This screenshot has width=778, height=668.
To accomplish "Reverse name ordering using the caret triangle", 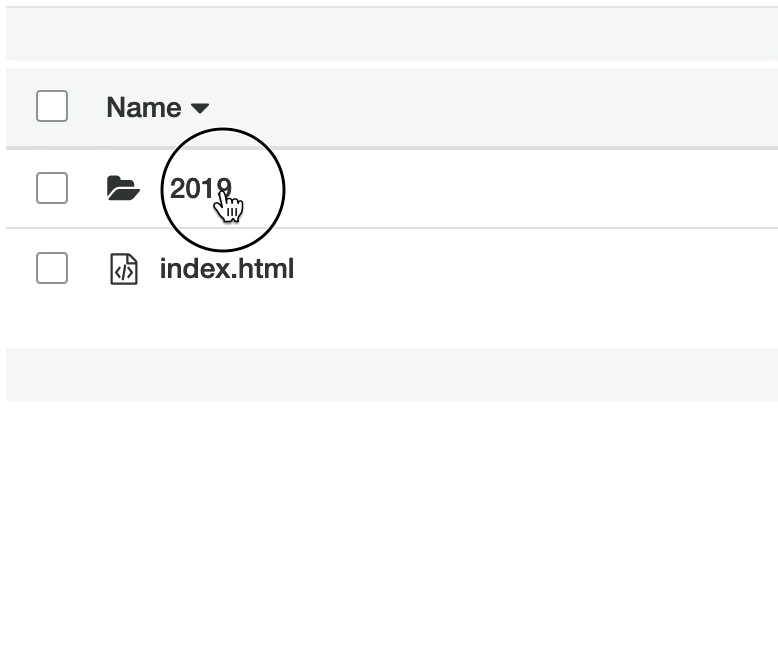I will [x=200, y=108].
